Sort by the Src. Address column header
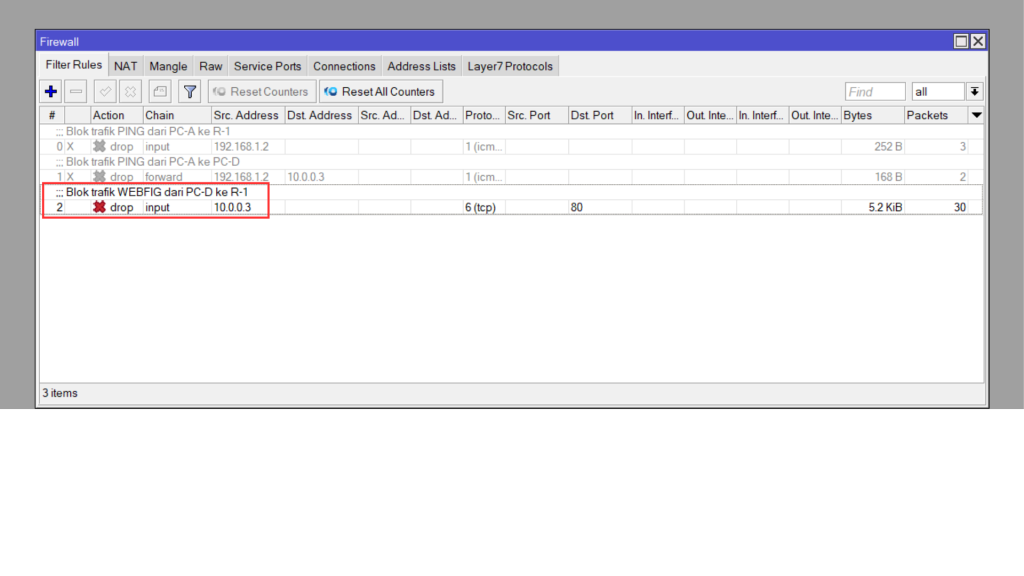The image size is (1024, 576). [246, 115]
